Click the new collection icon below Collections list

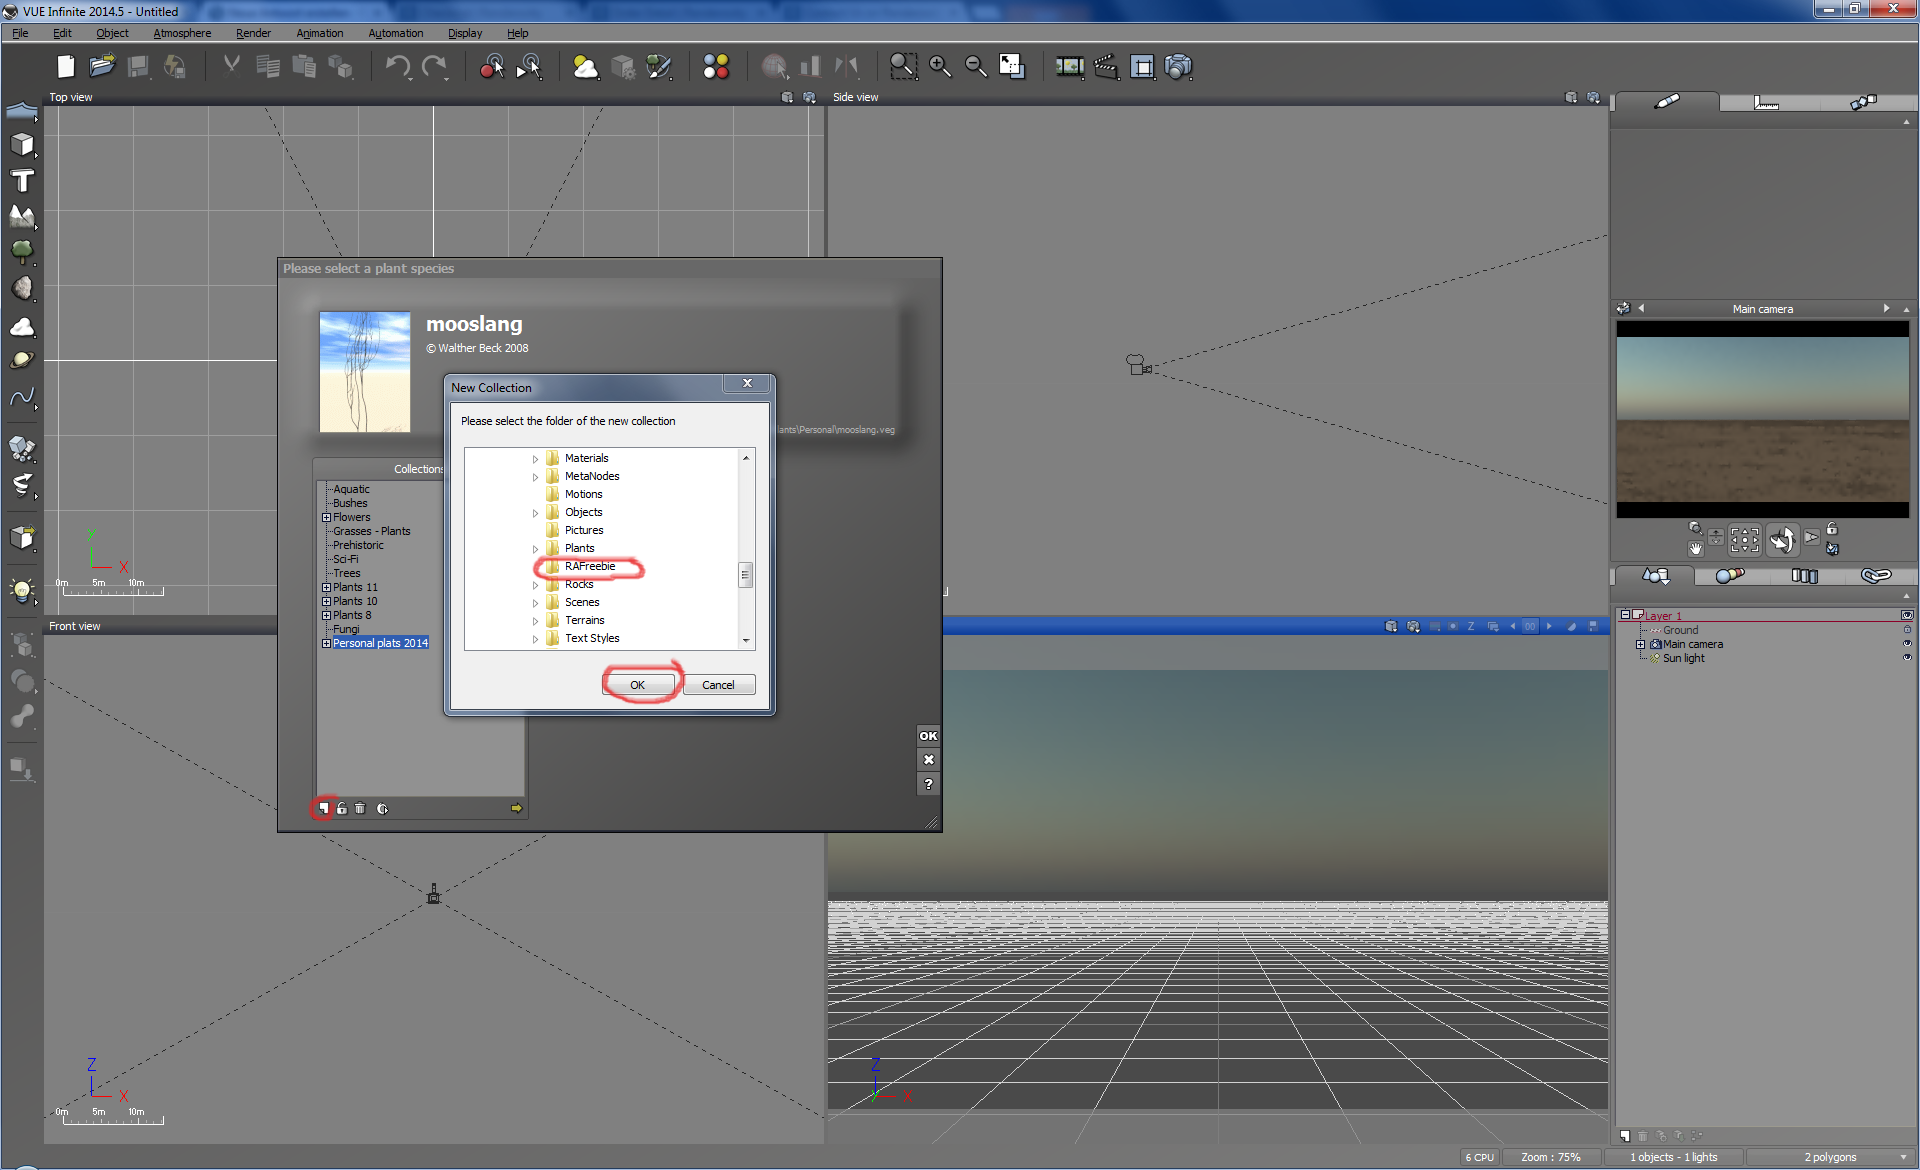pos(322,808)
